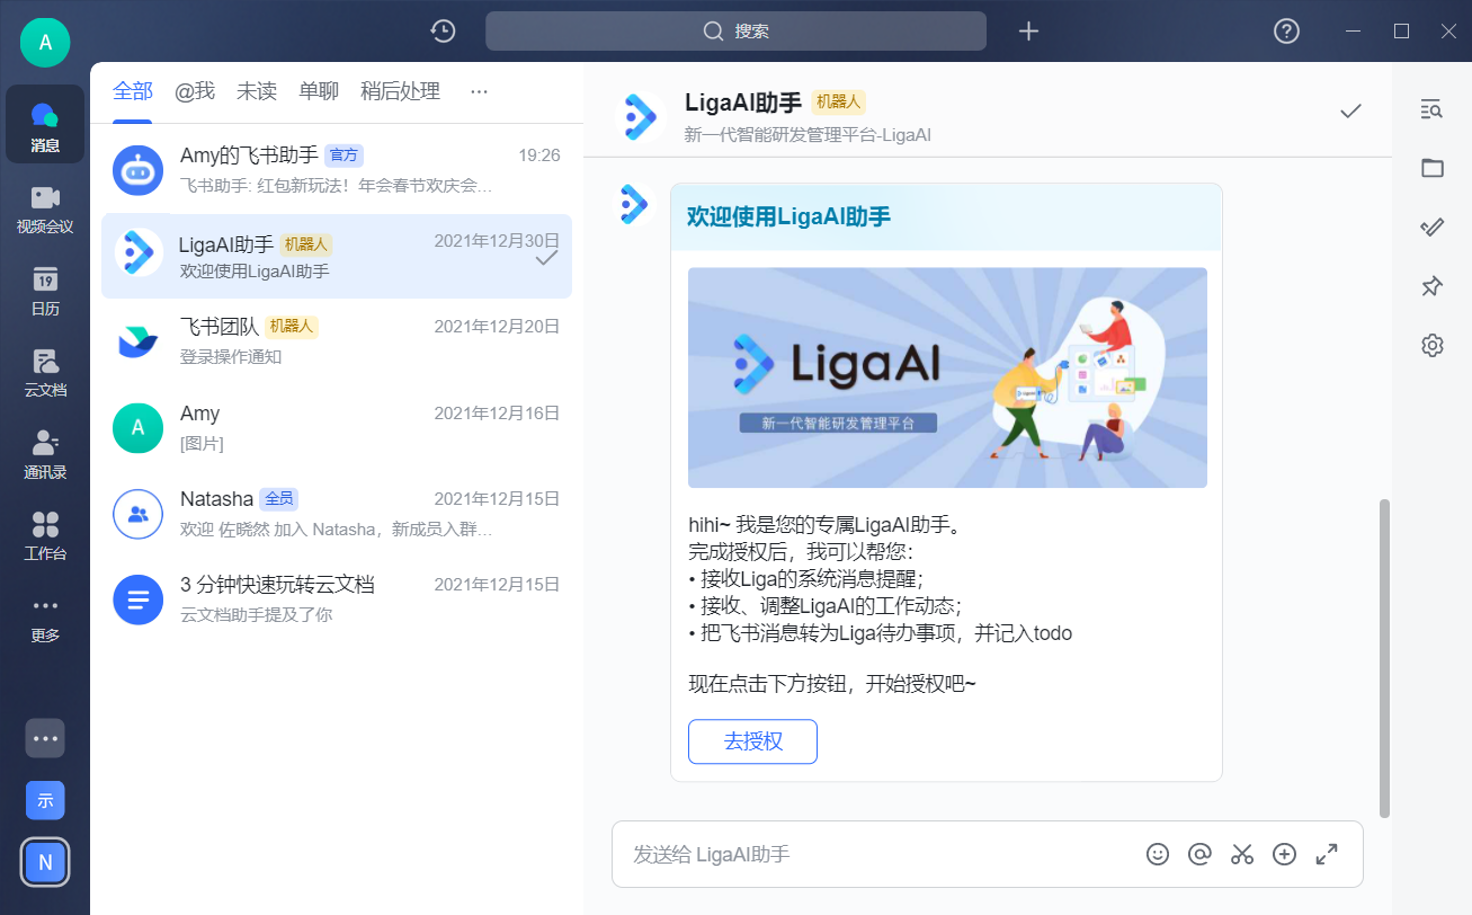The height and width of the screenshot is (915, 1472).
Task: Click the 去授权 authorization button
Action: [753, 742]
